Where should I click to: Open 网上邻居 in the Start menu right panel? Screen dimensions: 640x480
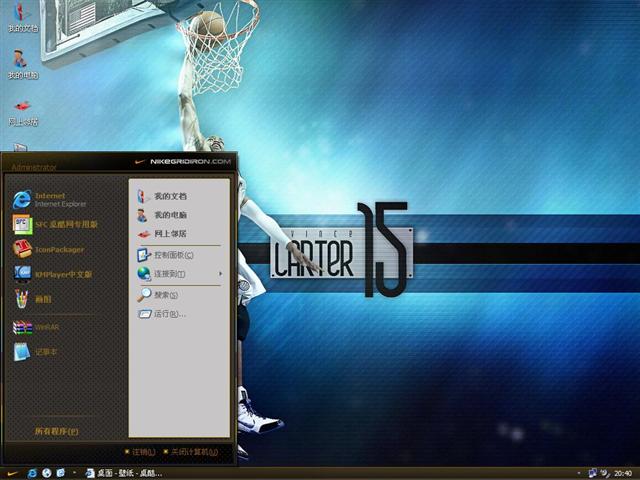[162, 234]
